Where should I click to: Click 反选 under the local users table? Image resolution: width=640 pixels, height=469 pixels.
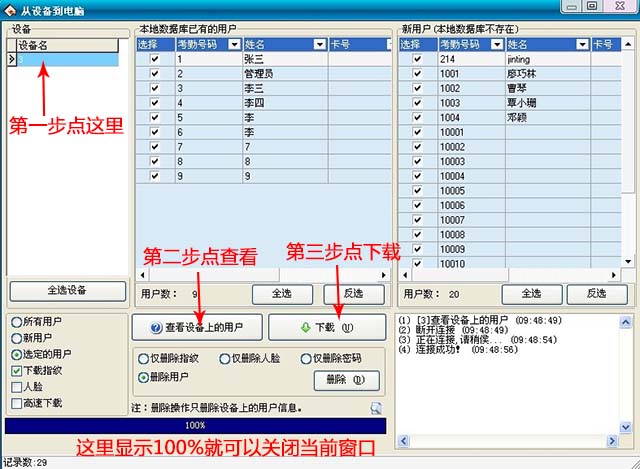click(353, 294)
